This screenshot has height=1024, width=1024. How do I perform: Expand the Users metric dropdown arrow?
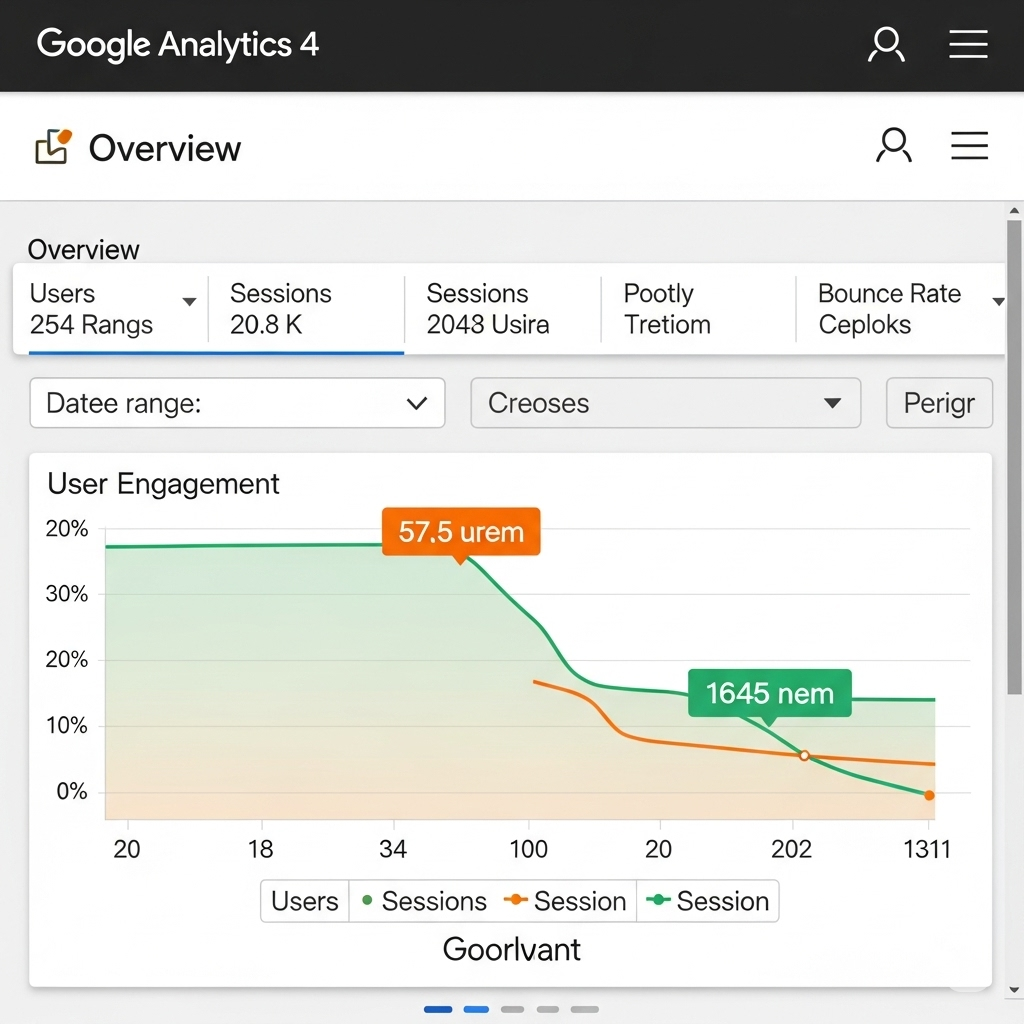(x=188, y=302)
